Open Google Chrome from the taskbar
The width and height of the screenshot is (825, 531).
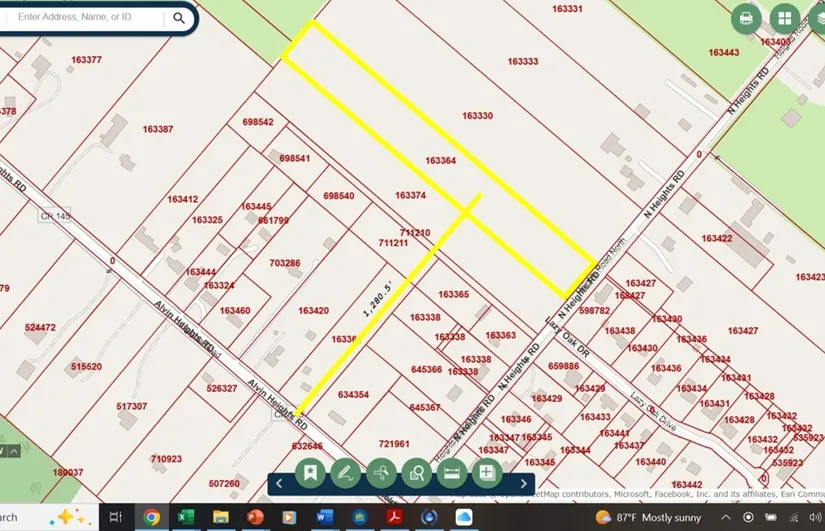151,517
